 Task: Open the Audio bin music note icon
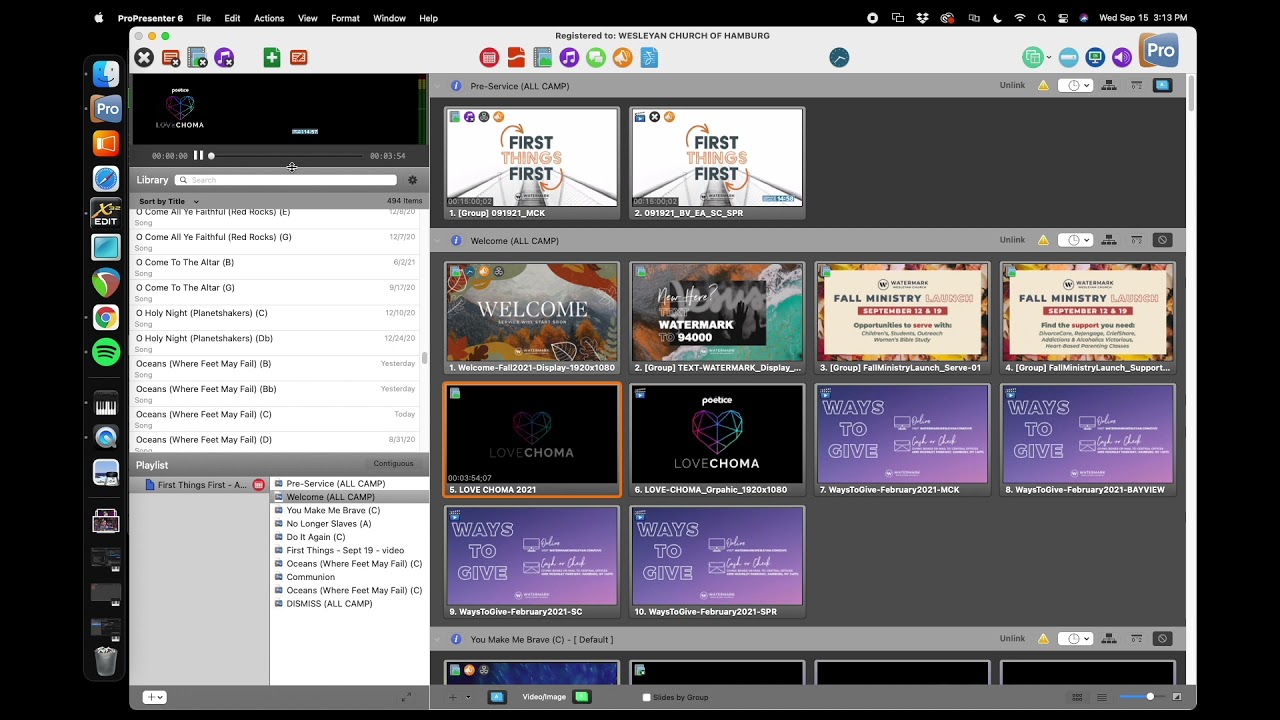(x=569, y=57)
